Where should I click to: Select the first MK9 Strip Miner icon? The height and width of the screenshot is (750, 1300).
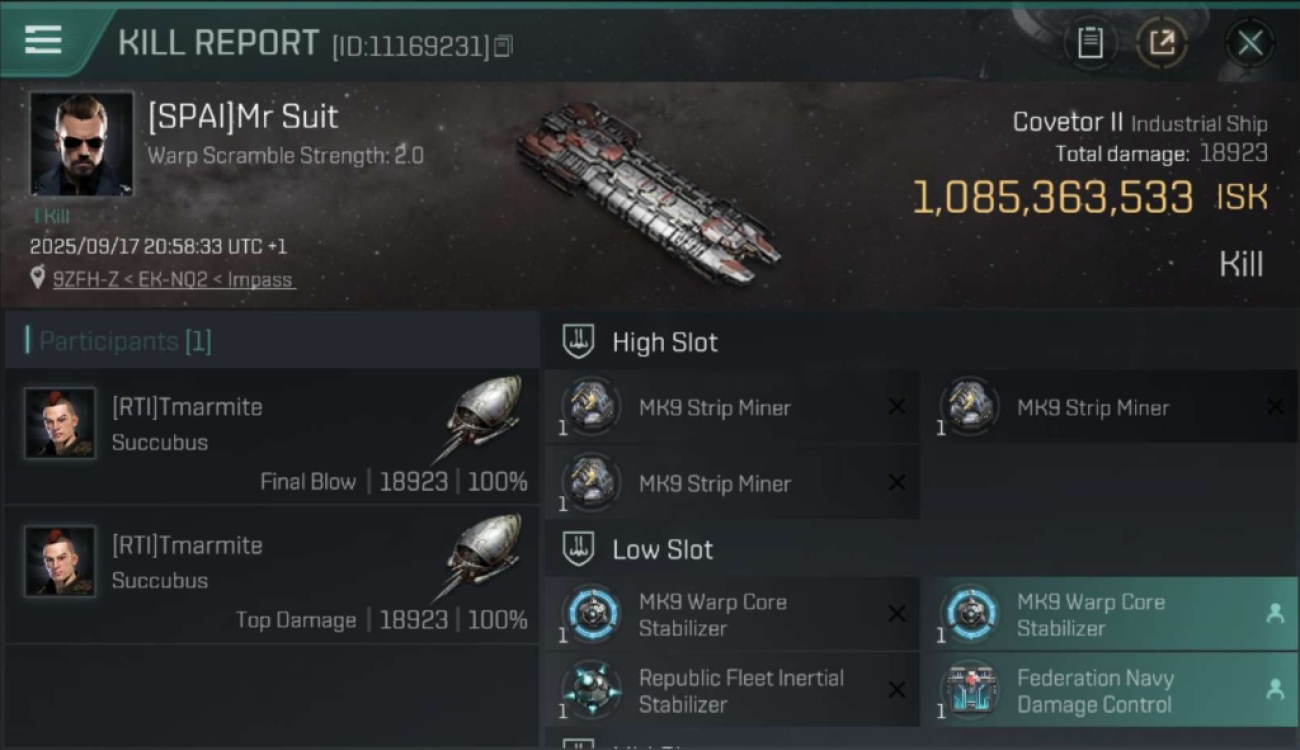[x=591, y=407]
